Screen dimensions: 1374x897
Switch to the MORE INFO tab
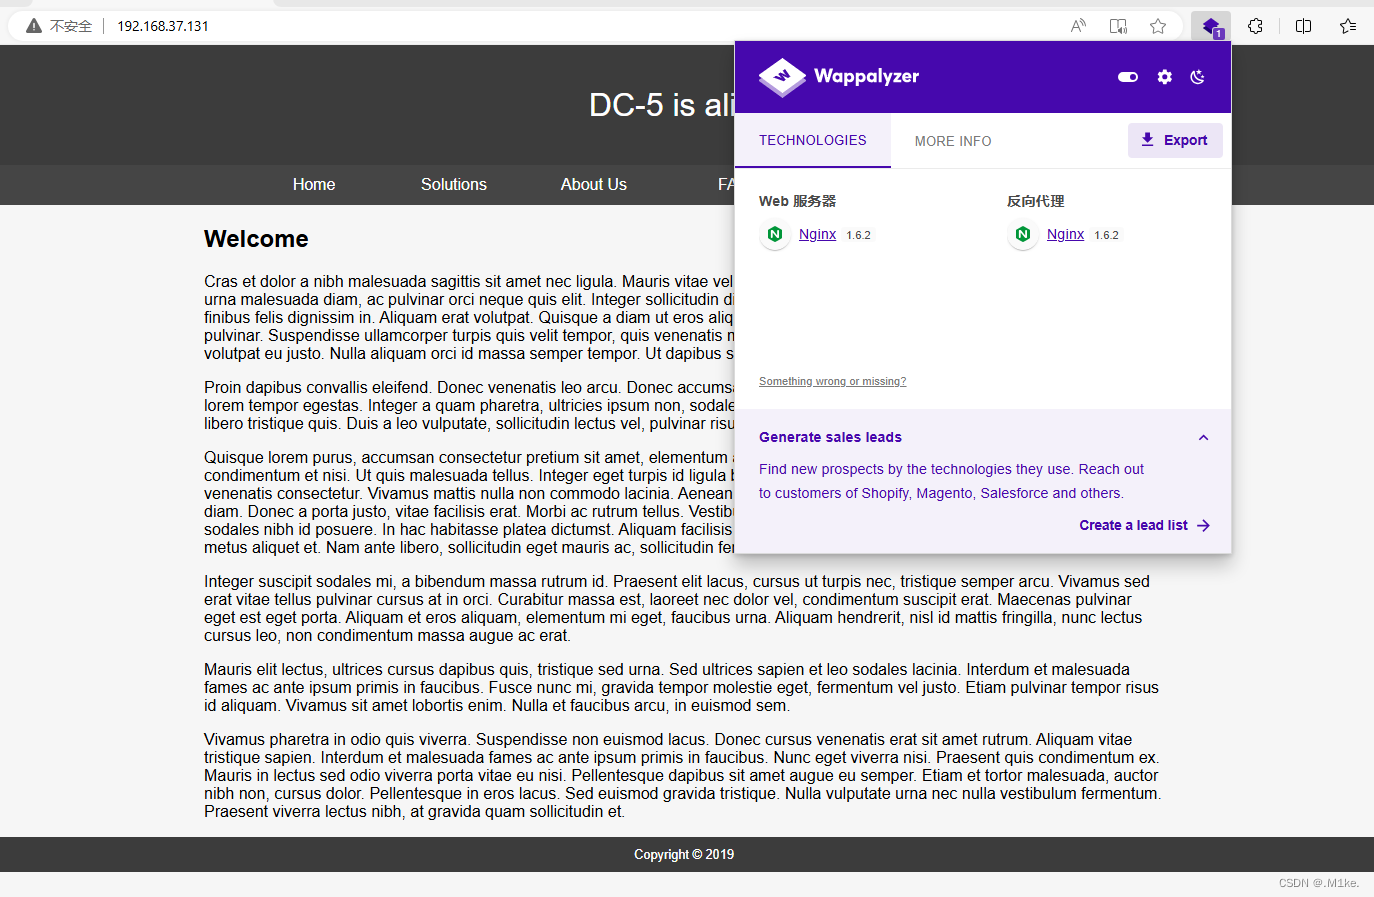point(953,141)
